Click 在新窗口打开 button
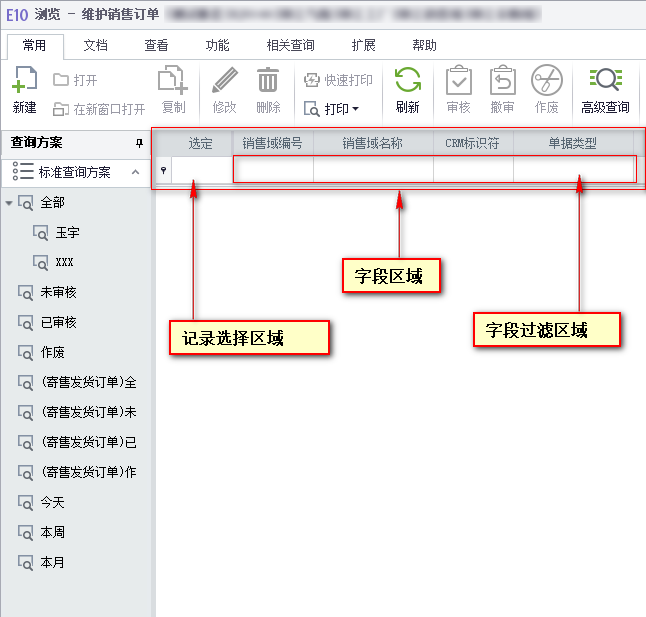Screen dimensions: 646x617 coord(99,109)
